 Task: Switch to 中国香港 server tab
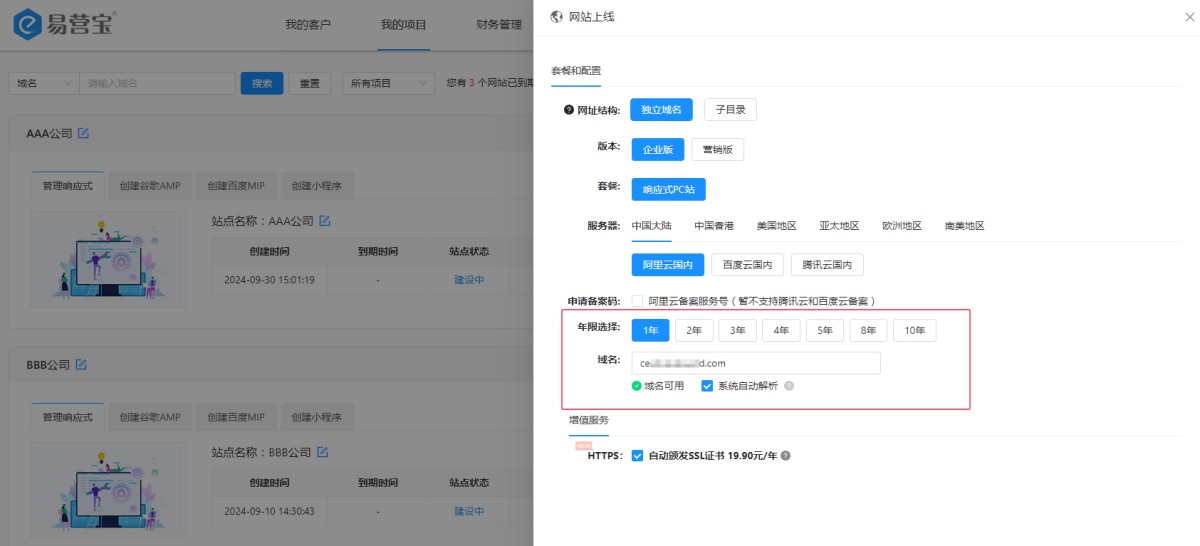714,226
